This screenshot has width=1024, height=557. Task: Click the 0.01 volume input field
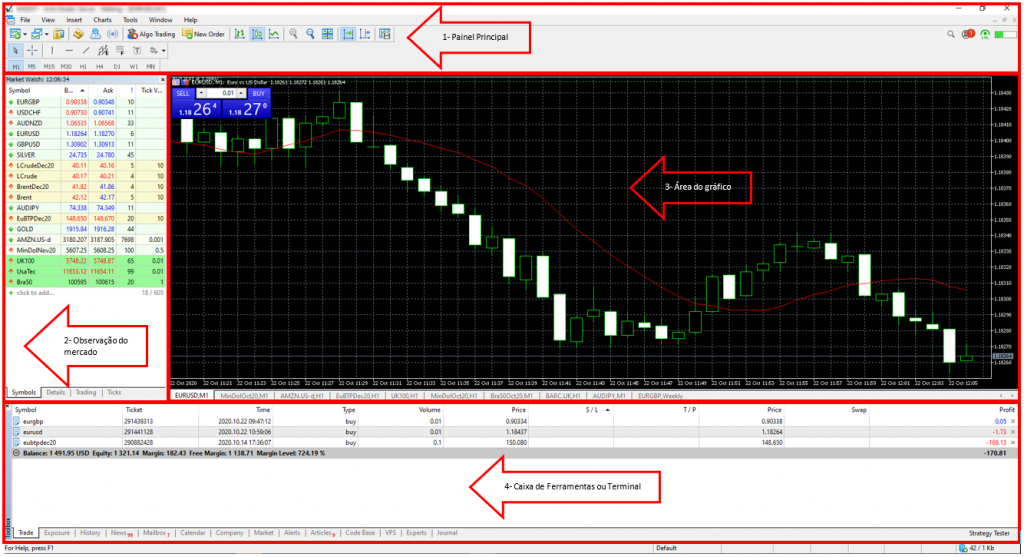click(221, 93)
